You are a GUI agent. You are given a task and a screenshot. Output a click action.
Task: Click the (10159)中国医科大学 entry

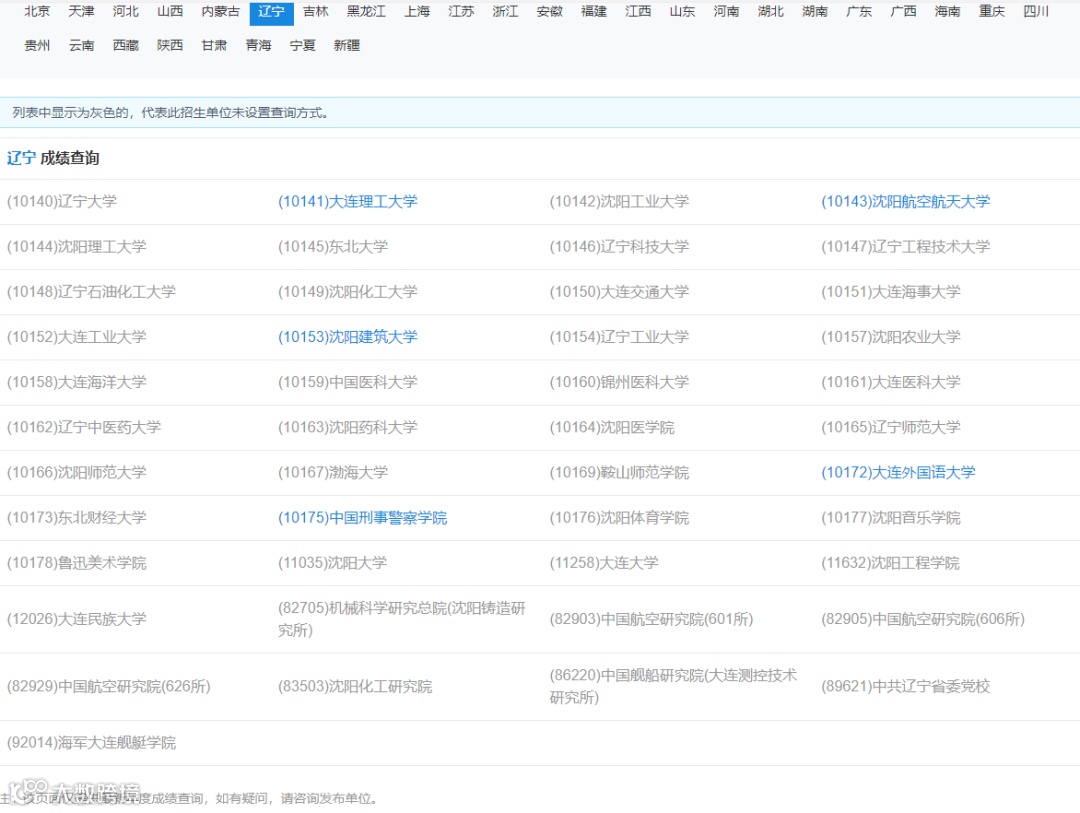click(348, 382)
